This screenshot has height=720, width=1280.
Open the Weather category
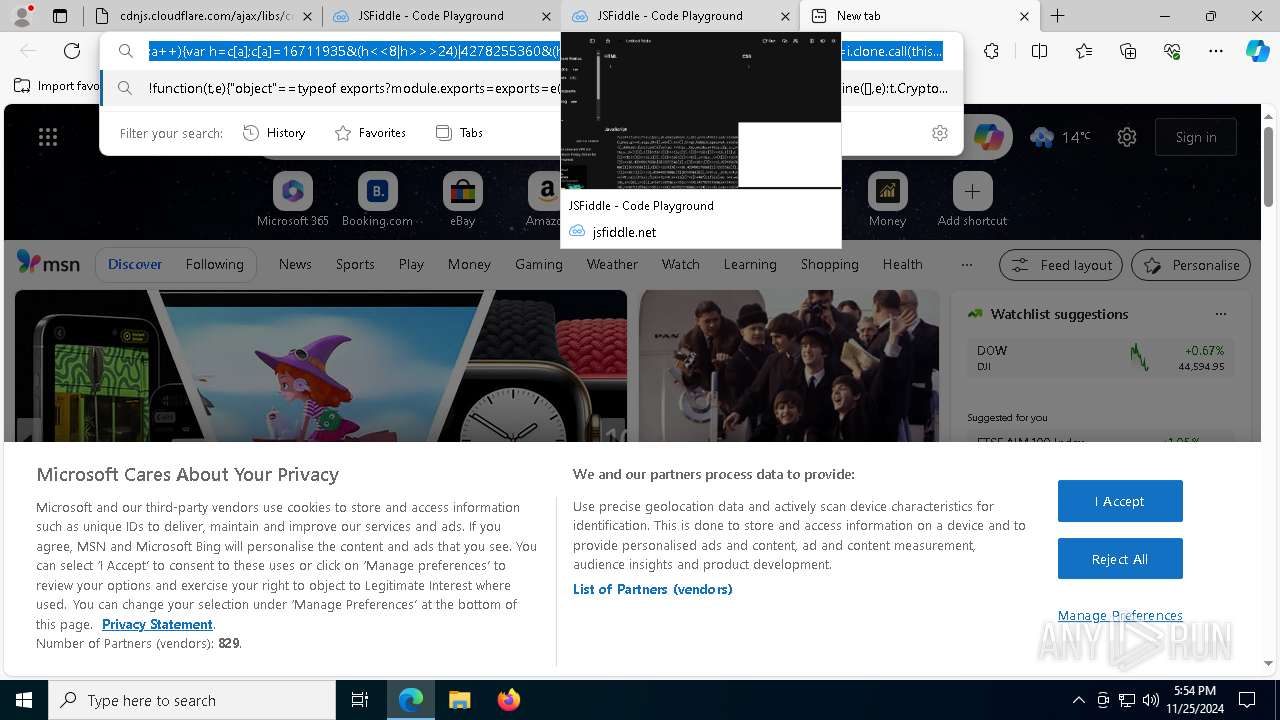click(612, 264)
